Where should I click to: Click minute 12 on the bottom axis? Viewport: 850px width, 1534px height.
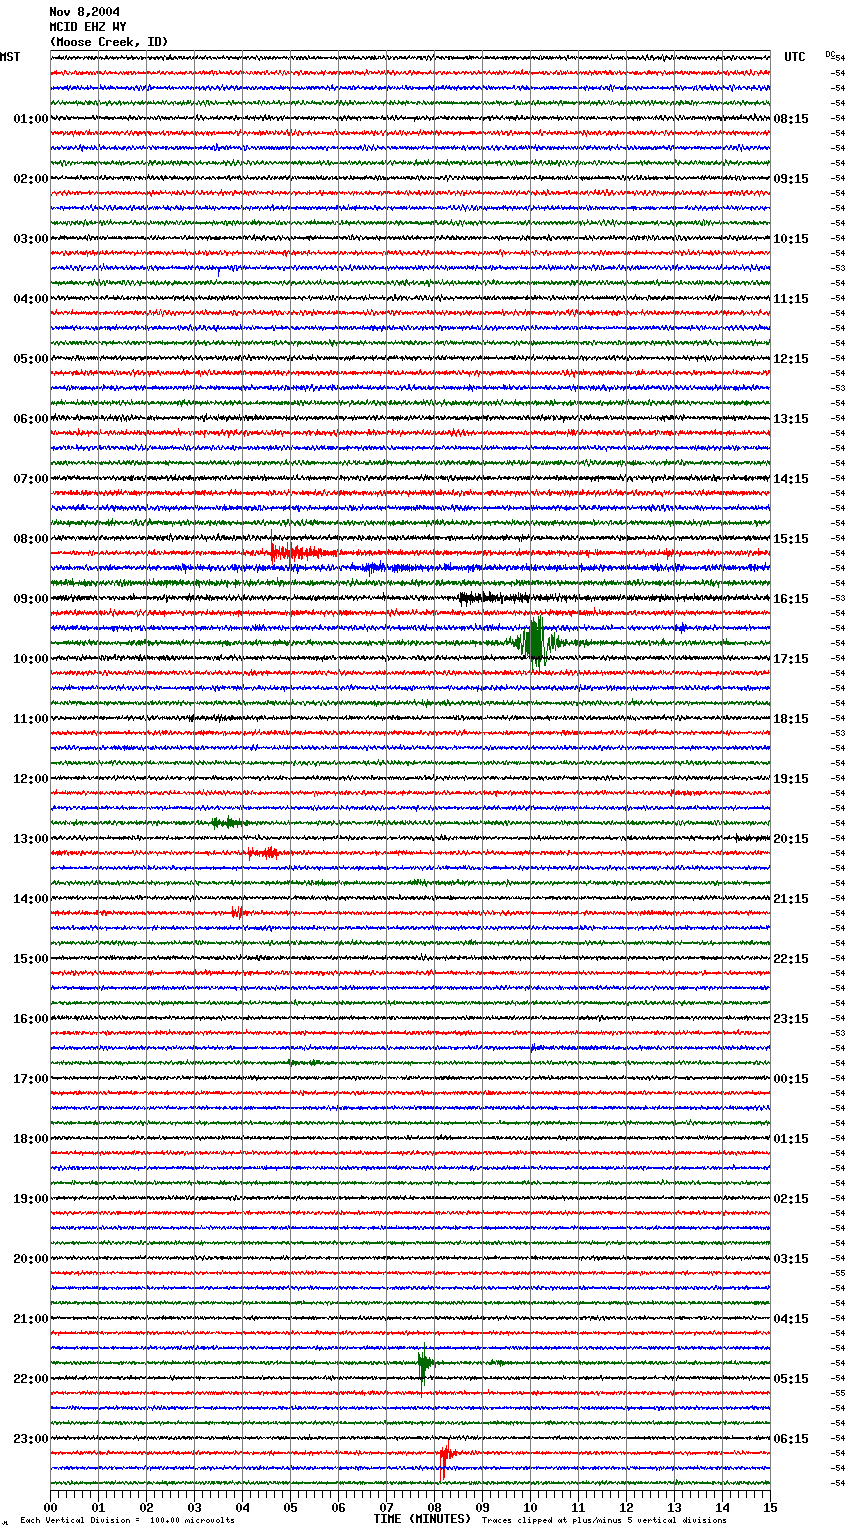pos(626,1507)
